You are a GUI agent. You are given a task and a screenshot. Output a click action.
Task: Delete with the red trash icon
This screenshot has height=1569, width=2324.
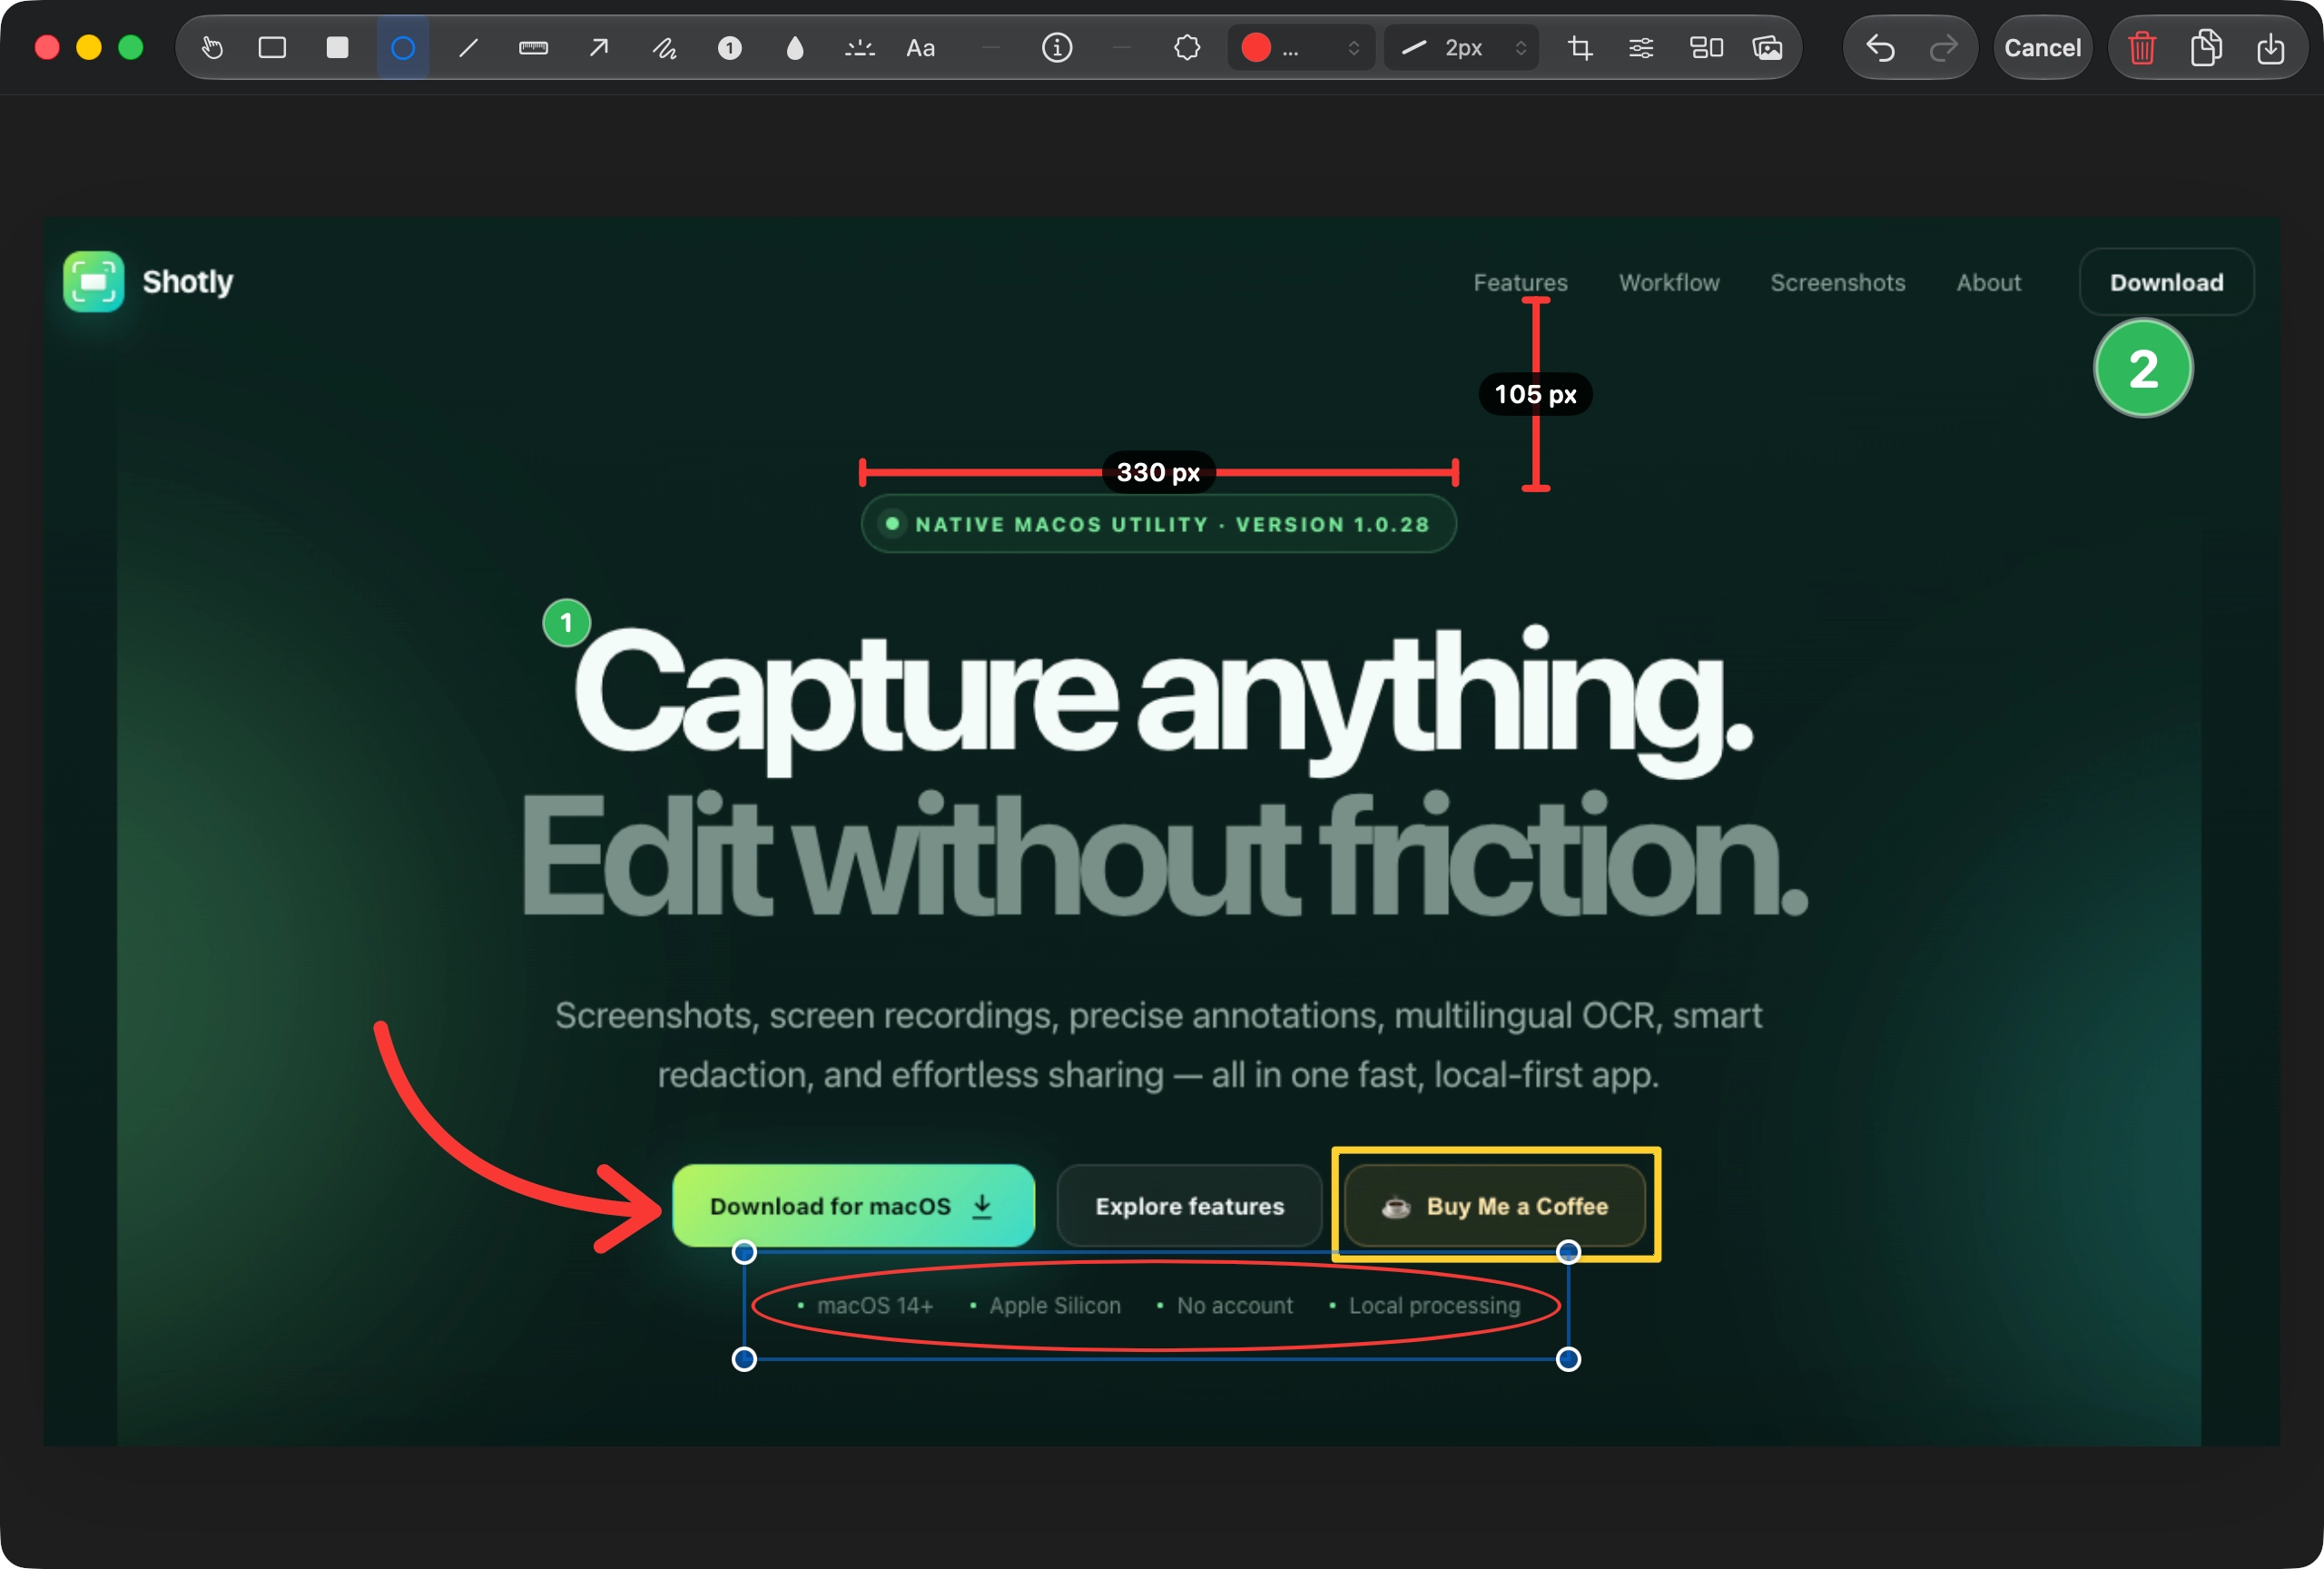(2141, 47)
